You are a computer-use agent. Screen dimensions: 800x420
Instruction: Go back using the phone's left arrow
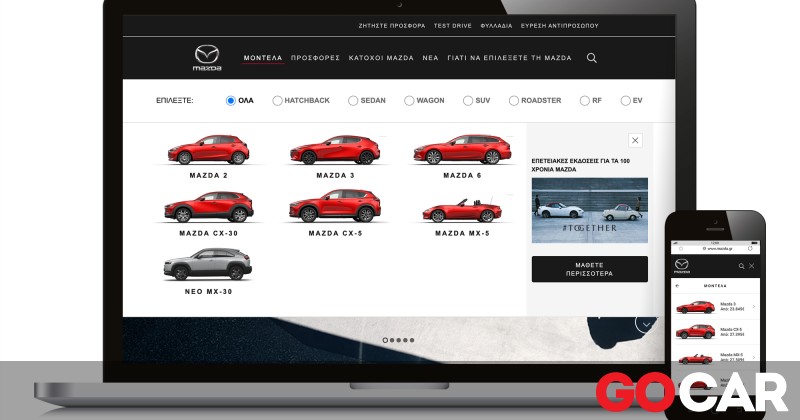click(x=677, y=285)
